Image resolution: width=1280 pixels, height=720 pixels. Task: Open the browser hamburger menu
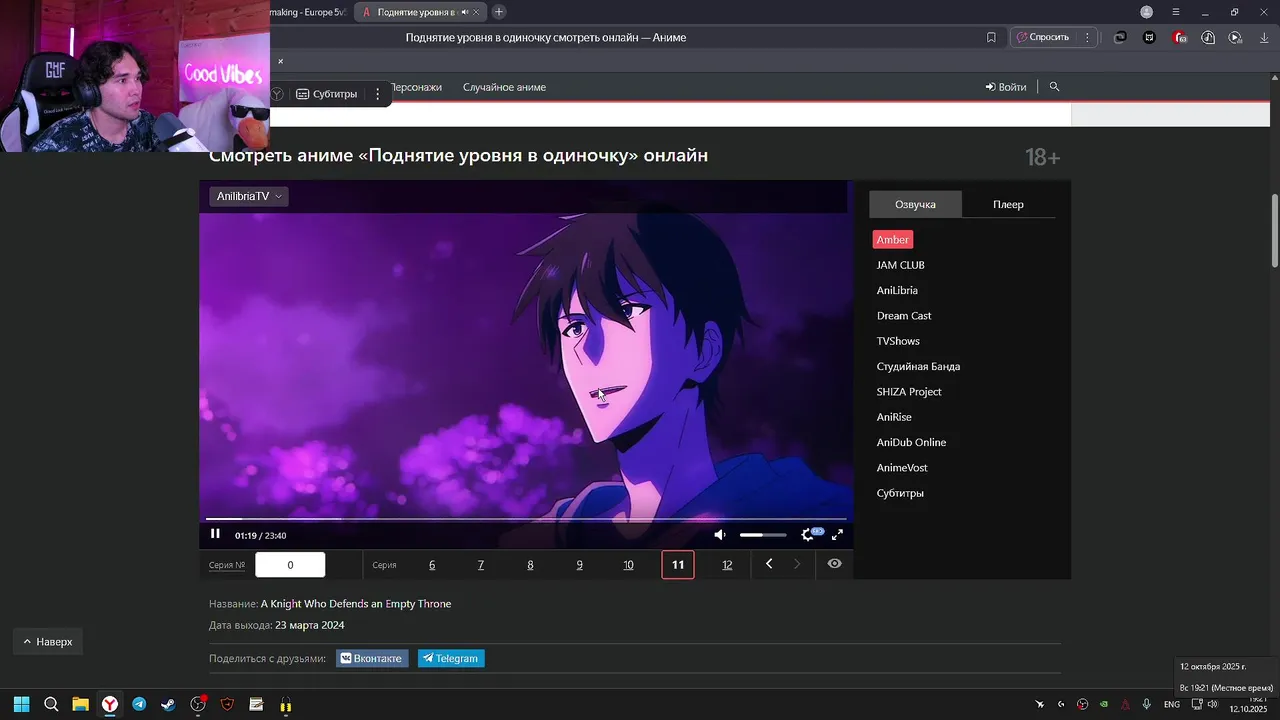[1176, 12]
